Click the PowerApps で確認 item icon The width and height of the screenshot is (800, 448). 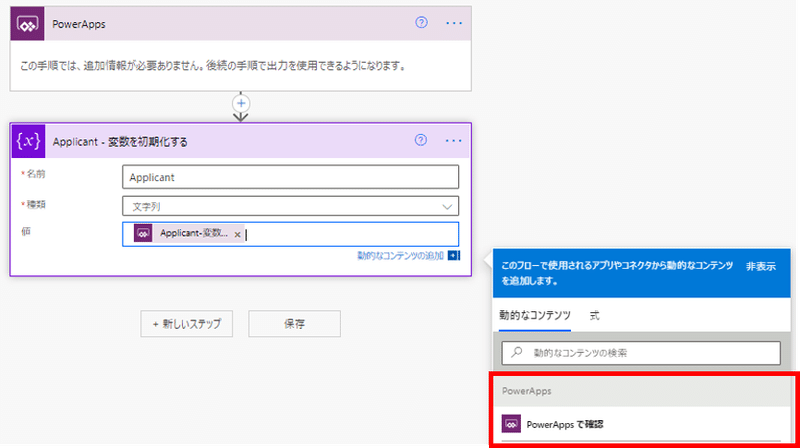point(511,424)
